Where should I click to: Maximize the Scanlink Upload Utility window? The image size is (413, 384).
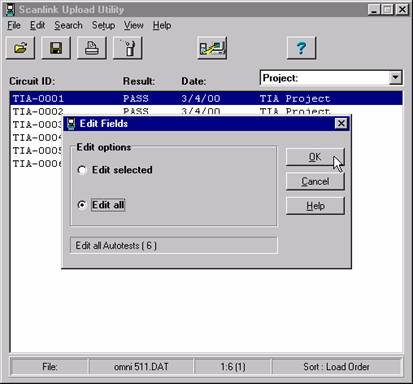coord(387,9)
